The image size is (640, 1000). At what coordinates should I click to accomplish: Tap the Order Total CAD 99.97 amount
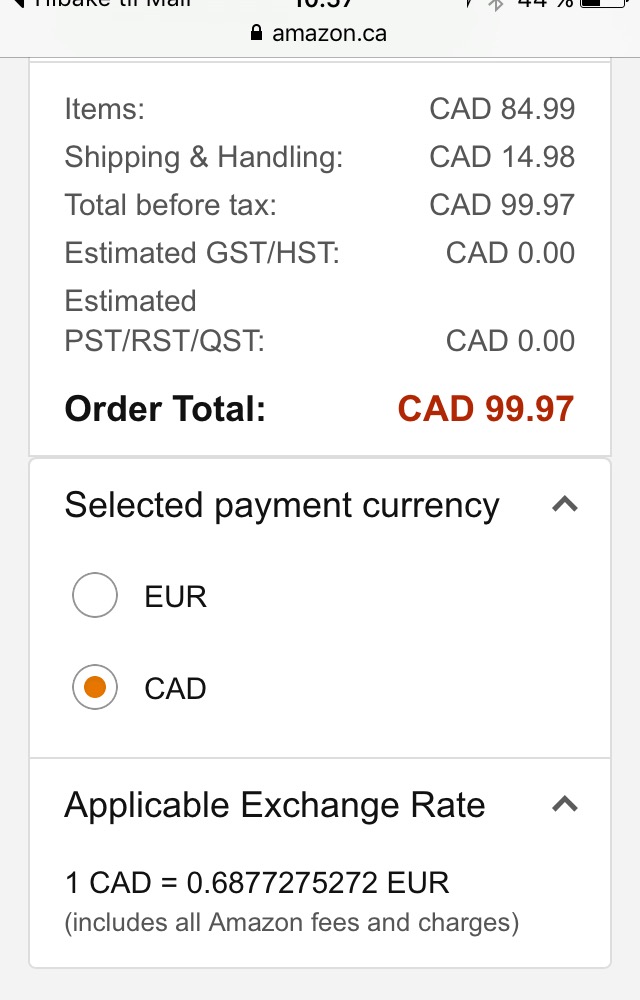486,409
